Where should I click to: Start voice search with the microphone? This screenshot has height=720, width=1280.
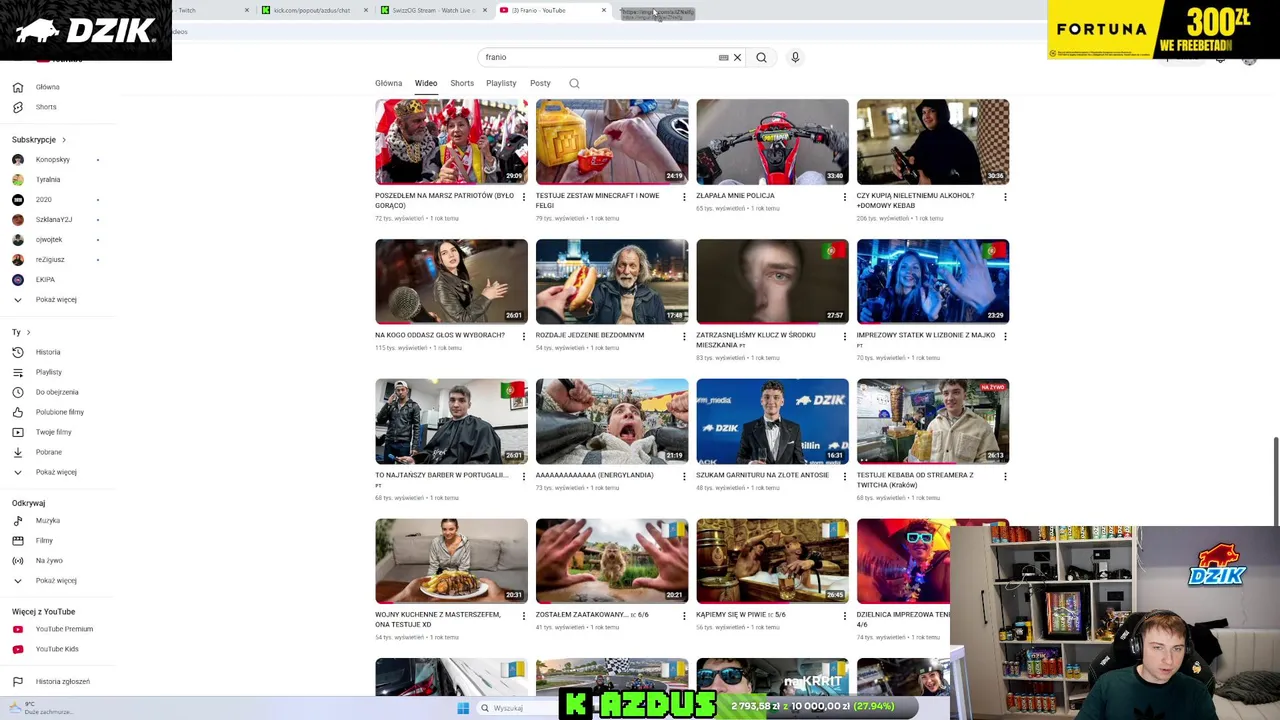coord(795,57)
